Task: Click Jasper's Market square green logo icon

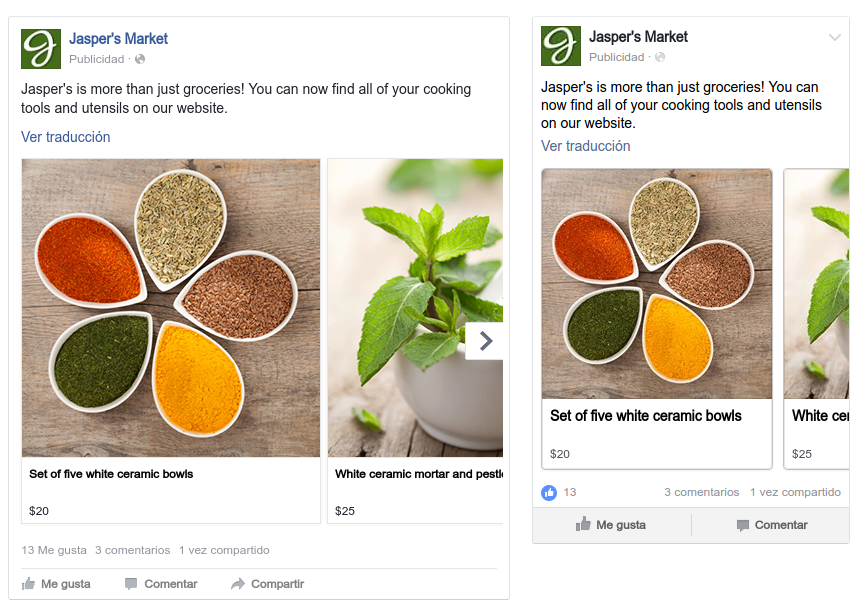Action: click(40, 47)
